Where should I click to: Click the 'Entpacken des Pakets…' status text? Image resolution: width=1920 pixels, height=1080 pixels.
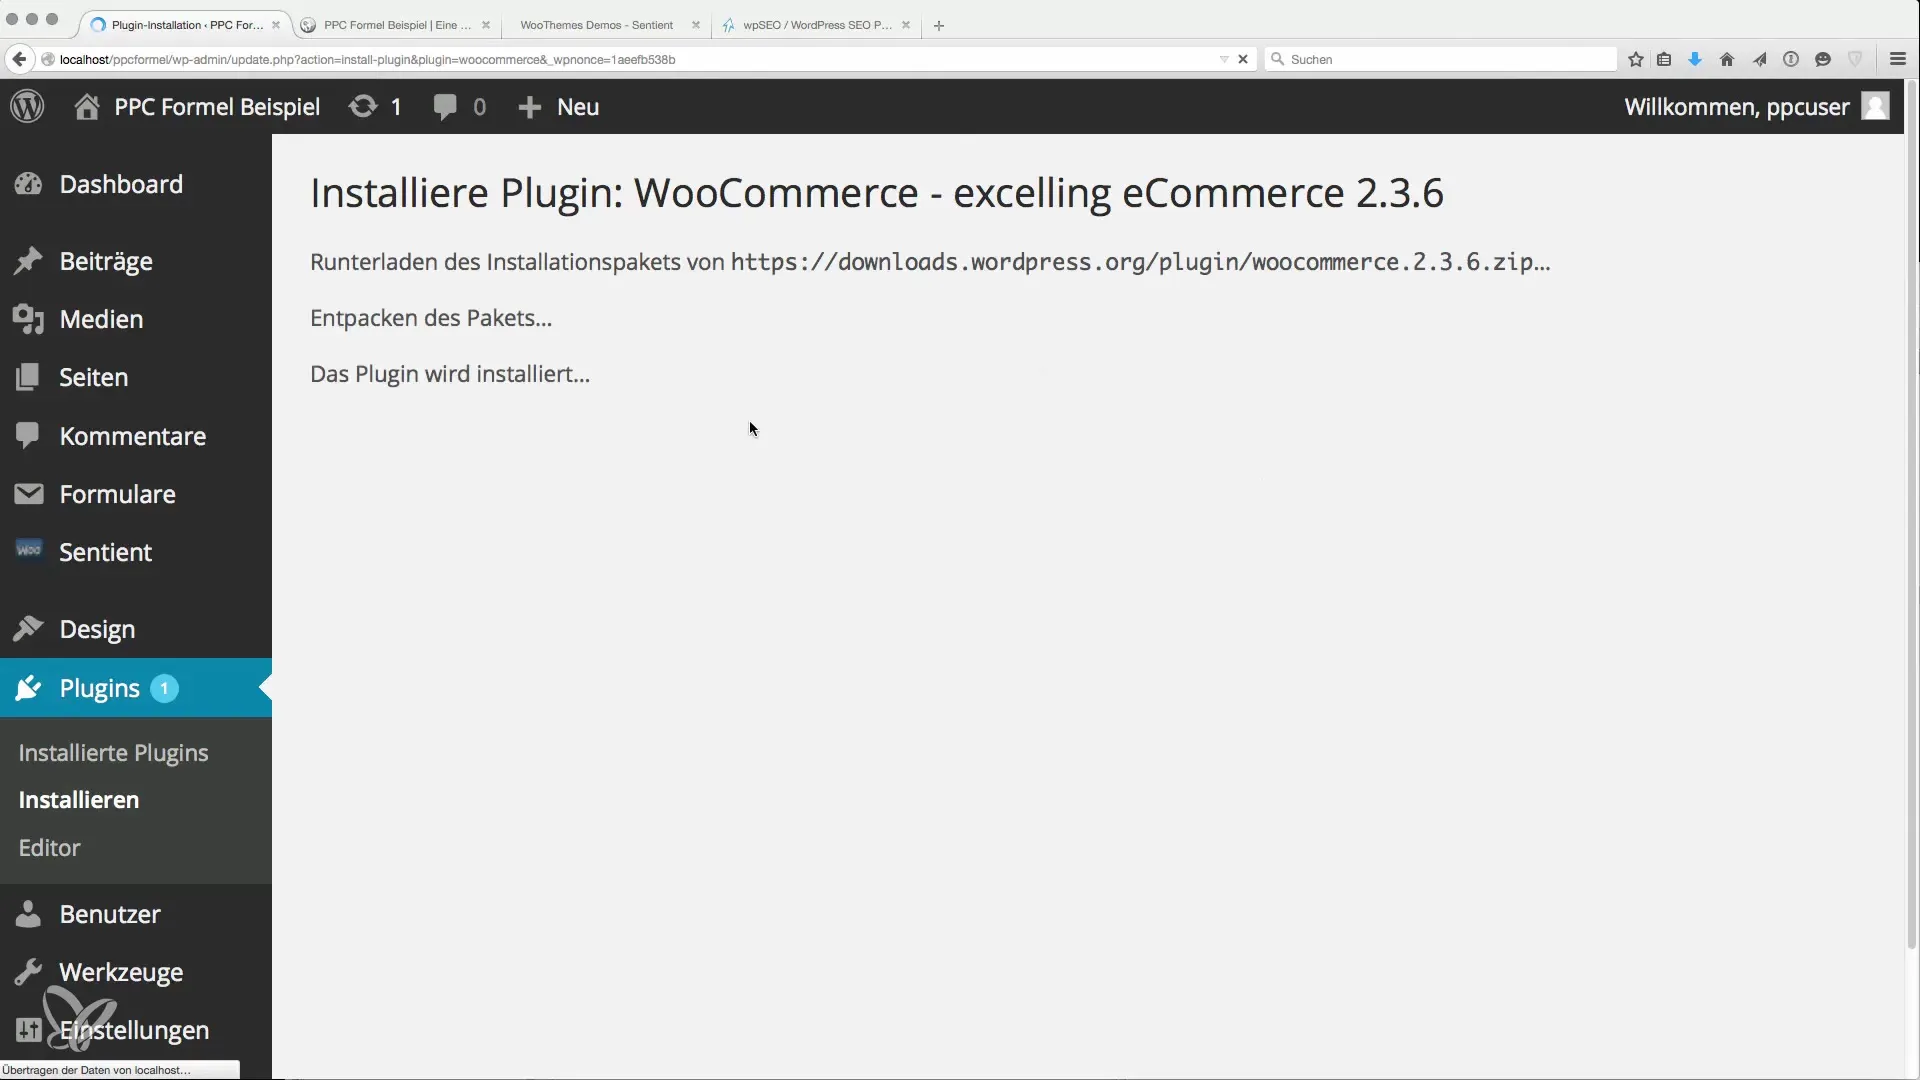[431, 318]
